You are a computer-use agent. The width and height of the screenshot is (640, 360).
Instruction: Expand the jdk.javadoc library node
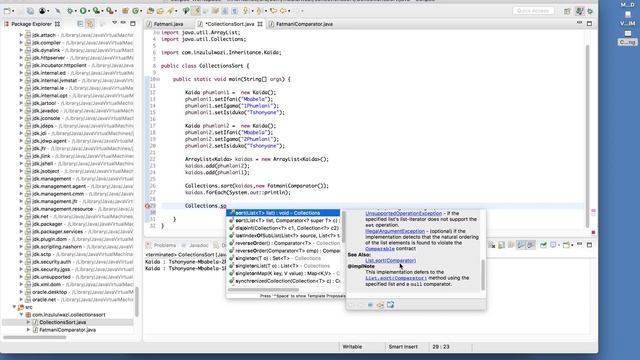pyautogui.click(x=21, y=111)
